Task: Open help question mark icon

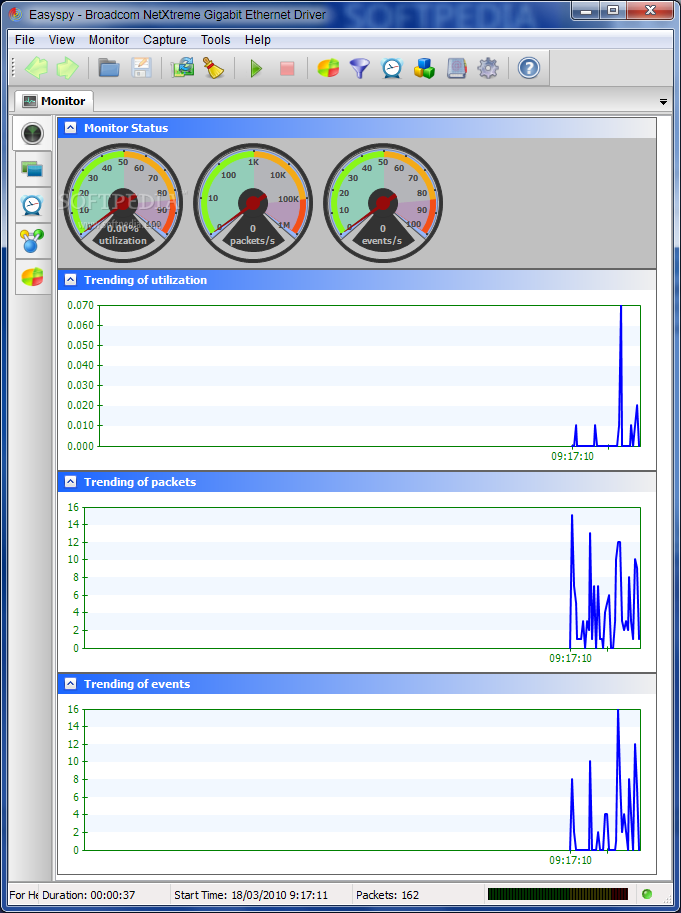Action: (x=529, y=68)
